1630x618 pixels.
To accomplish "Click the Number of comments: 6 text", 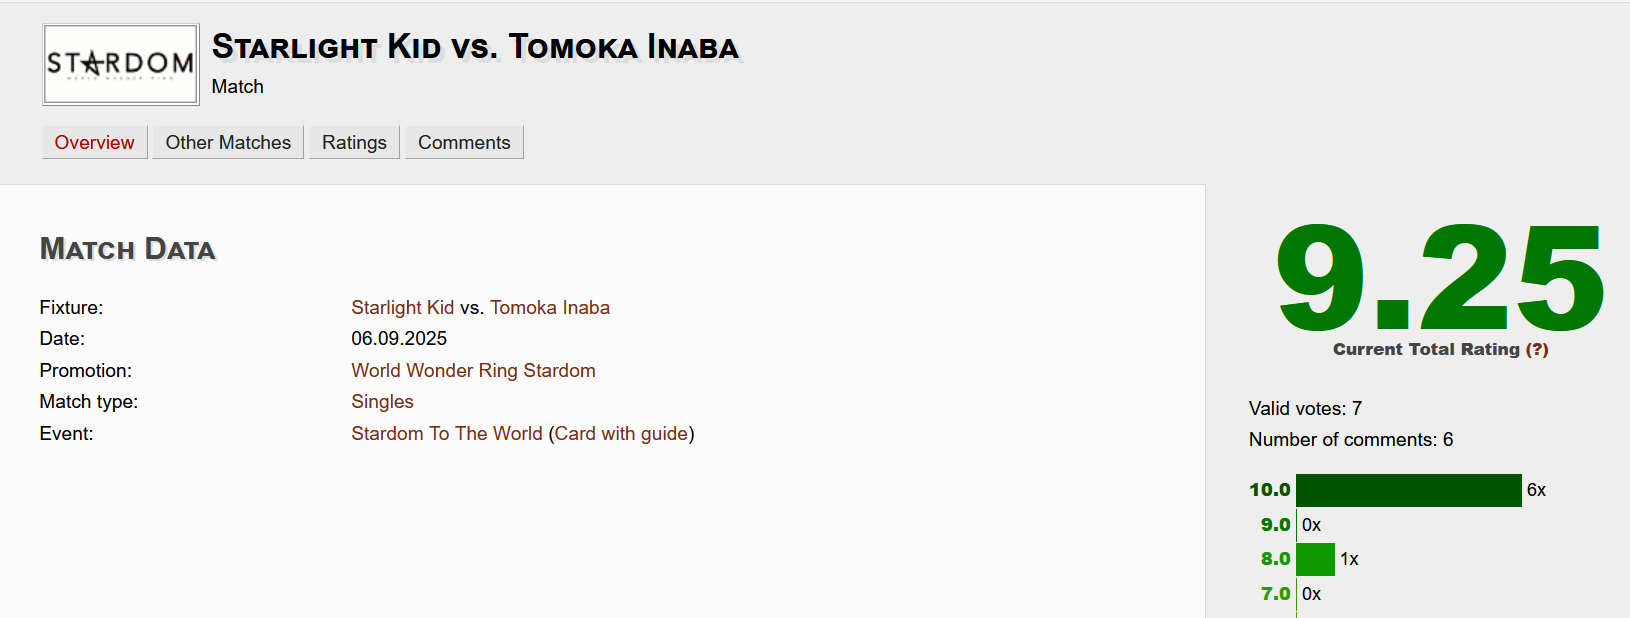I will click(x=1350, y=439).
